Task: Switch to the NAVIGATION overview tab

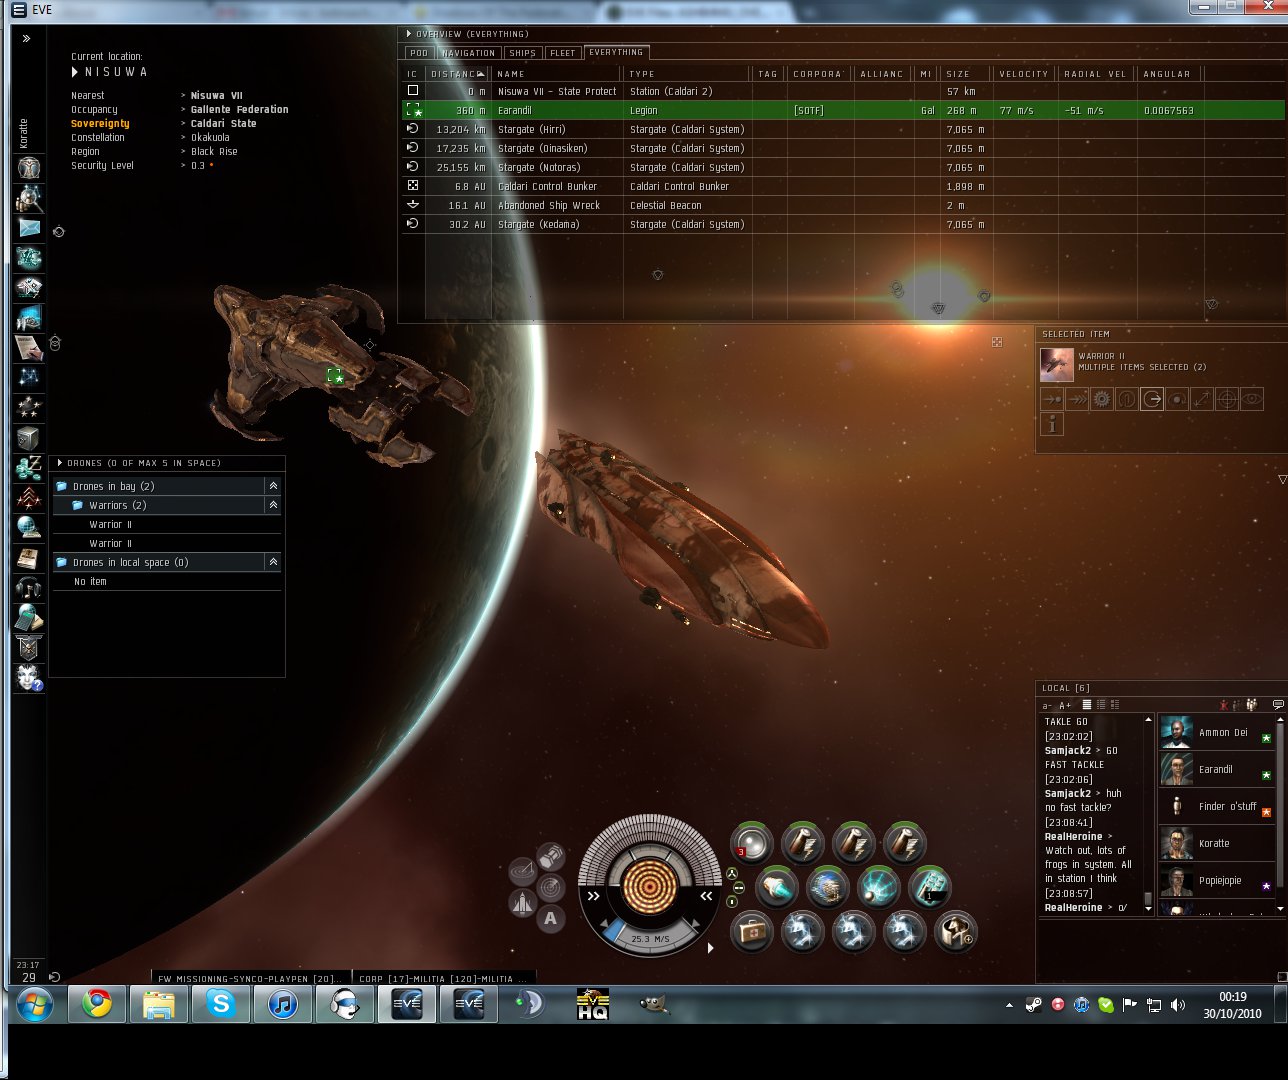Action: coord(468,53)
